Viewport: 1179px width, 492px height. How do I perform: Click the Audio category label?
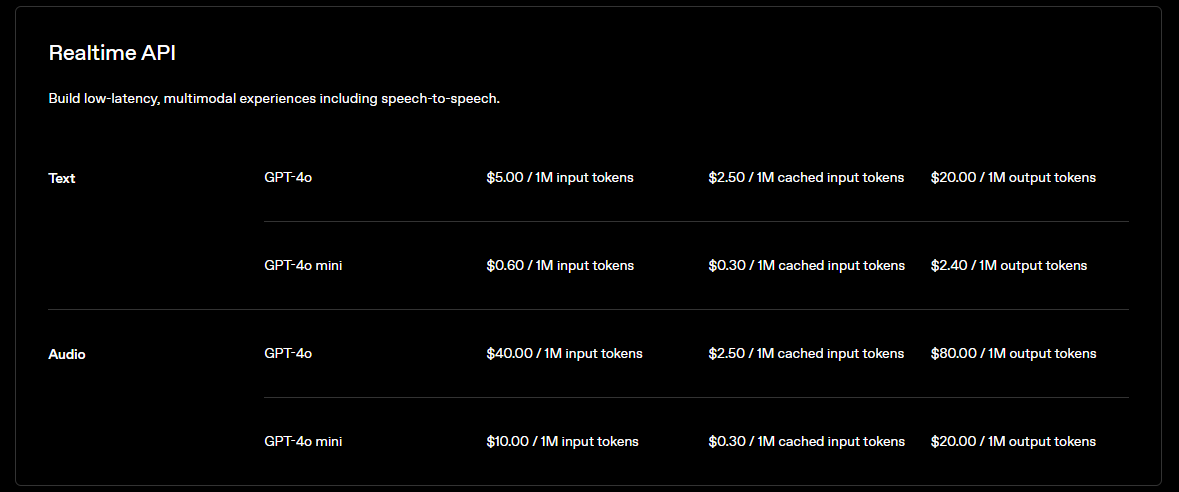(x=67, y=354)
